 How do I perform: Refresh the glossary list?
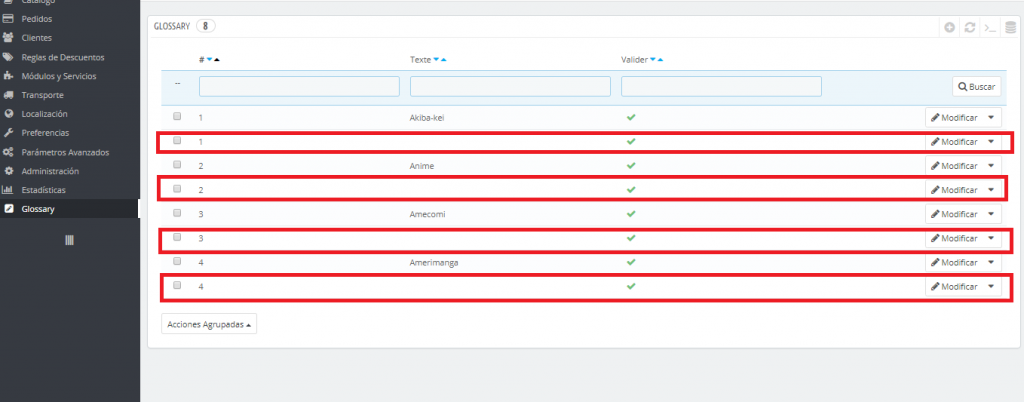pos(969,27)
